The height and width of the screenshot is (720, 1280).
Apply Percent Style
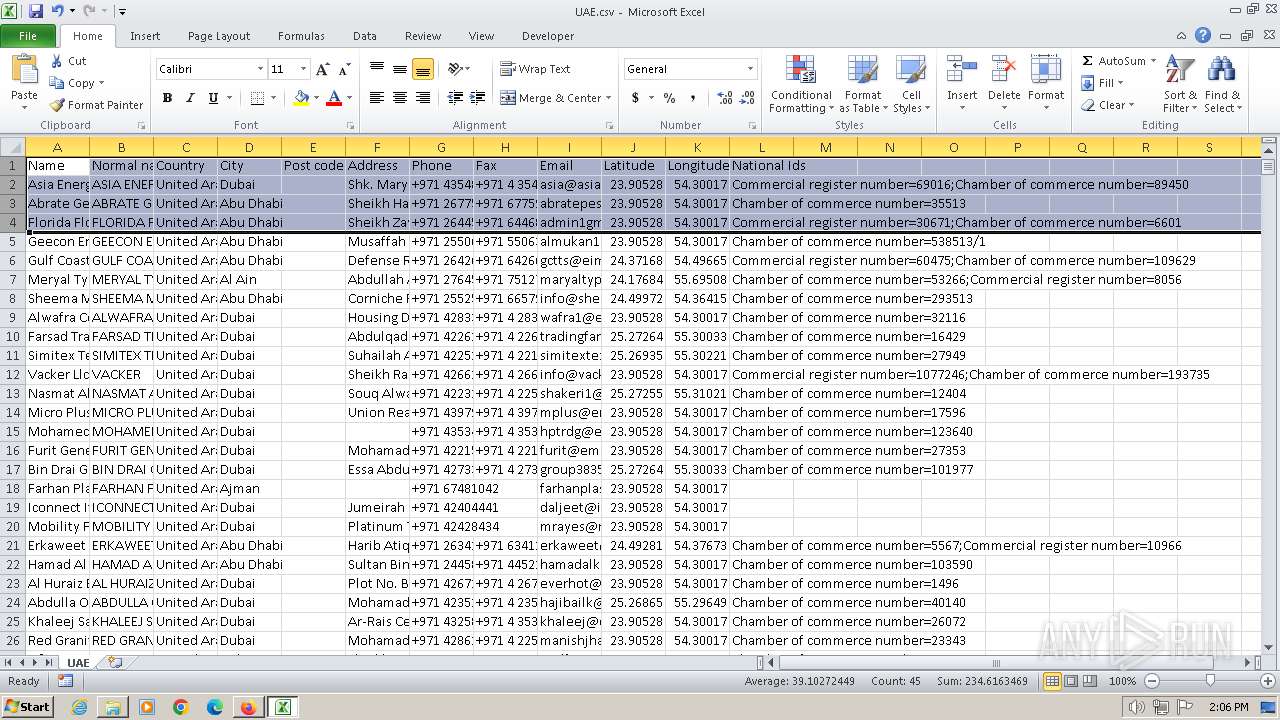[669, 98]
